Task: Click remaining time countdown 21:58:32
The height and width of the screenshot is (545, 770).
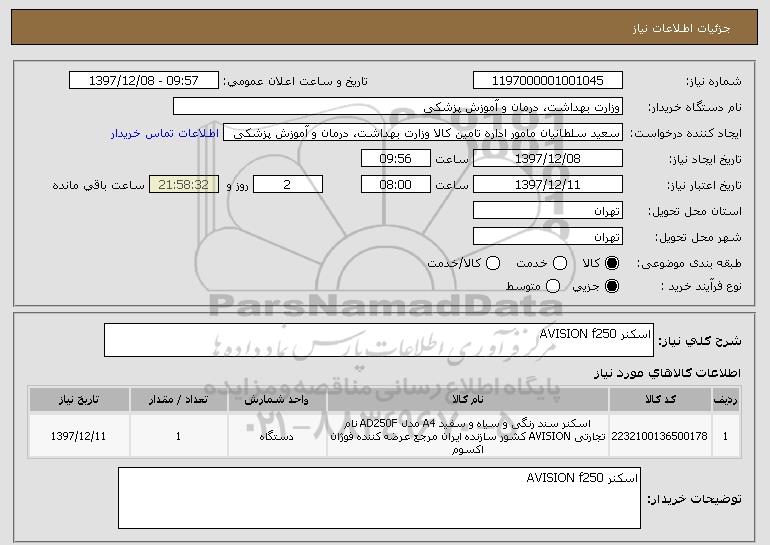Action: pos(184,185)
